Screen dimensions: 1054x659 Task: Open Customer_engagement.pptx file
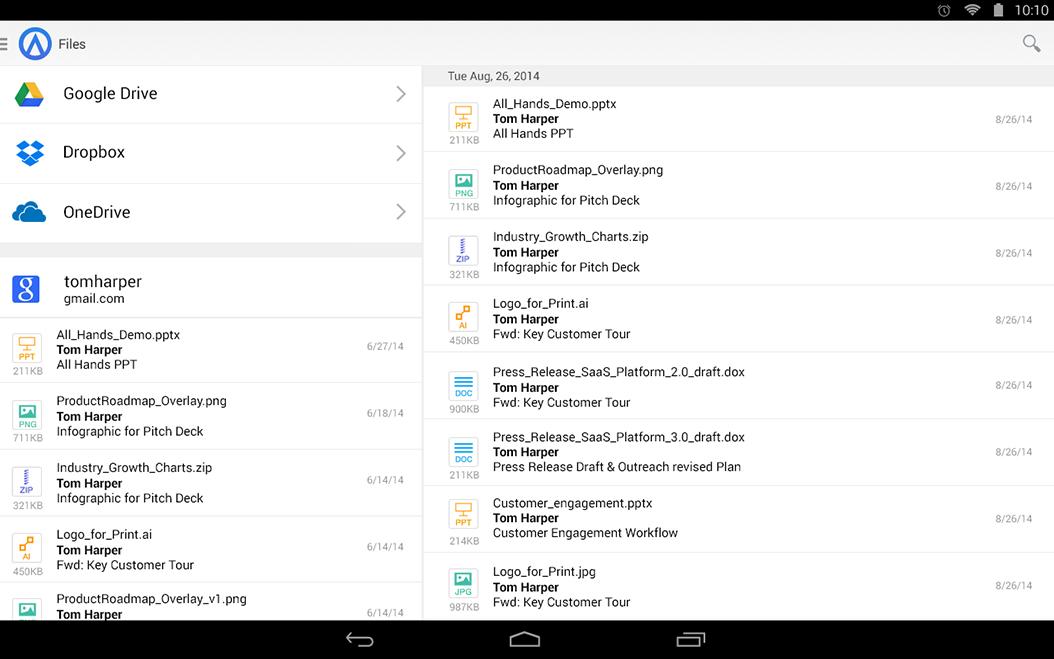[x=738, y=518]
